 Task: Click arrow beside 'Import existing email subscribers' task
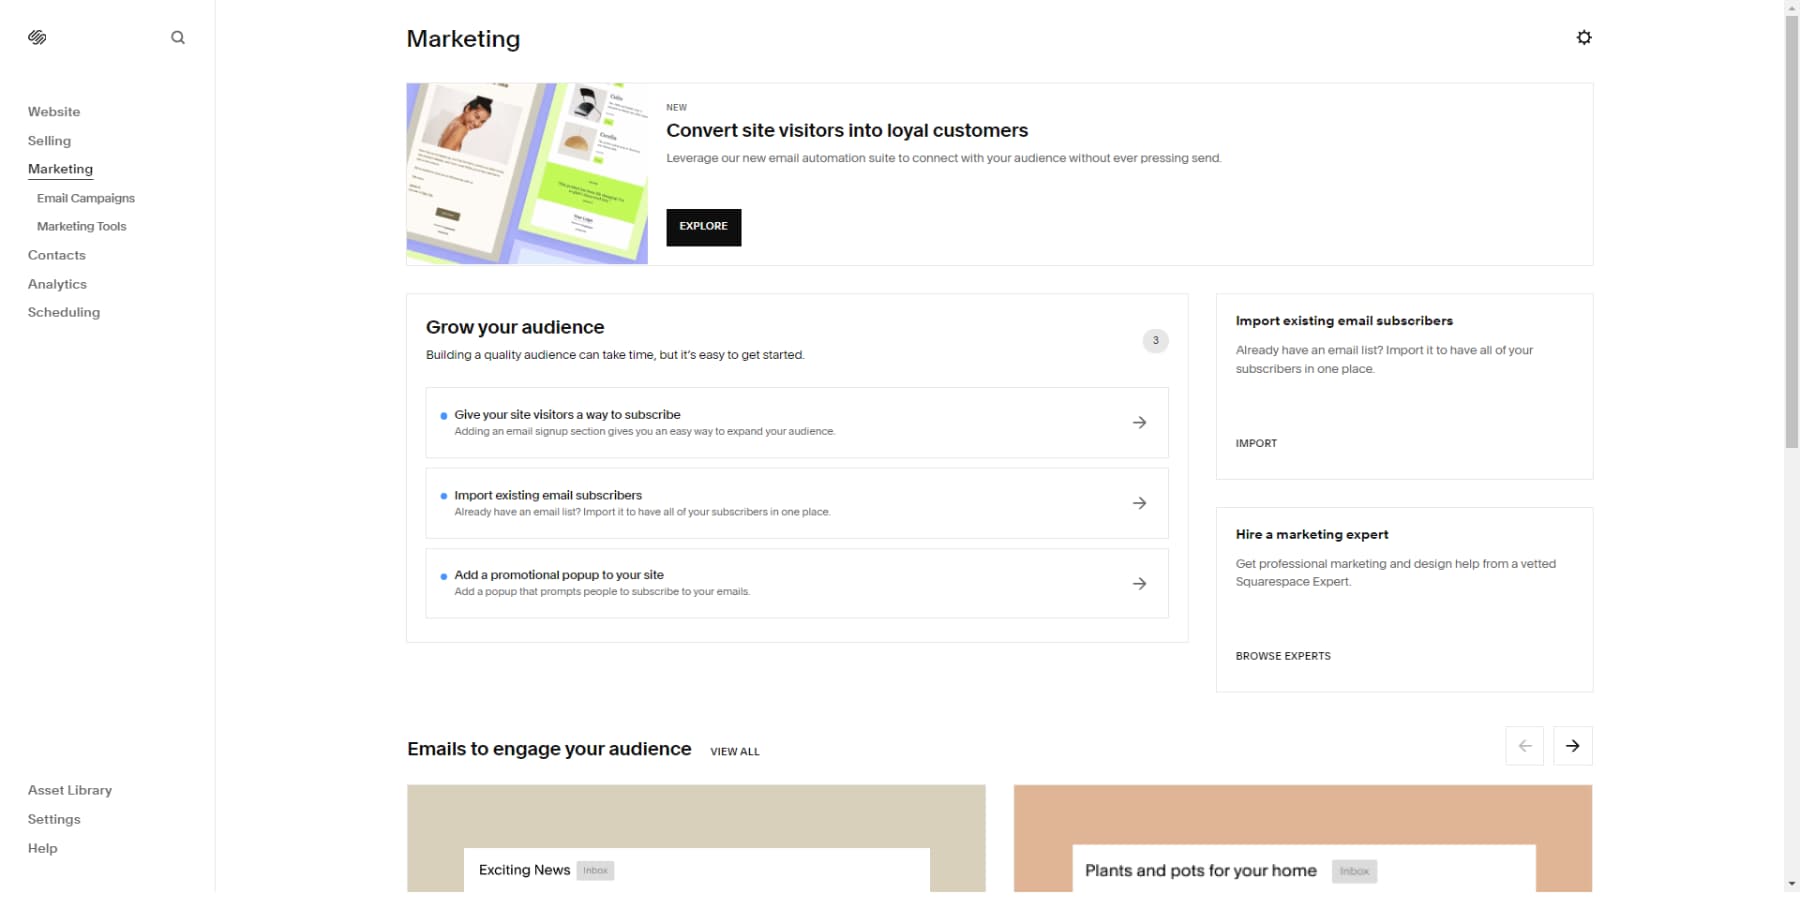[x=1139, y=503]
